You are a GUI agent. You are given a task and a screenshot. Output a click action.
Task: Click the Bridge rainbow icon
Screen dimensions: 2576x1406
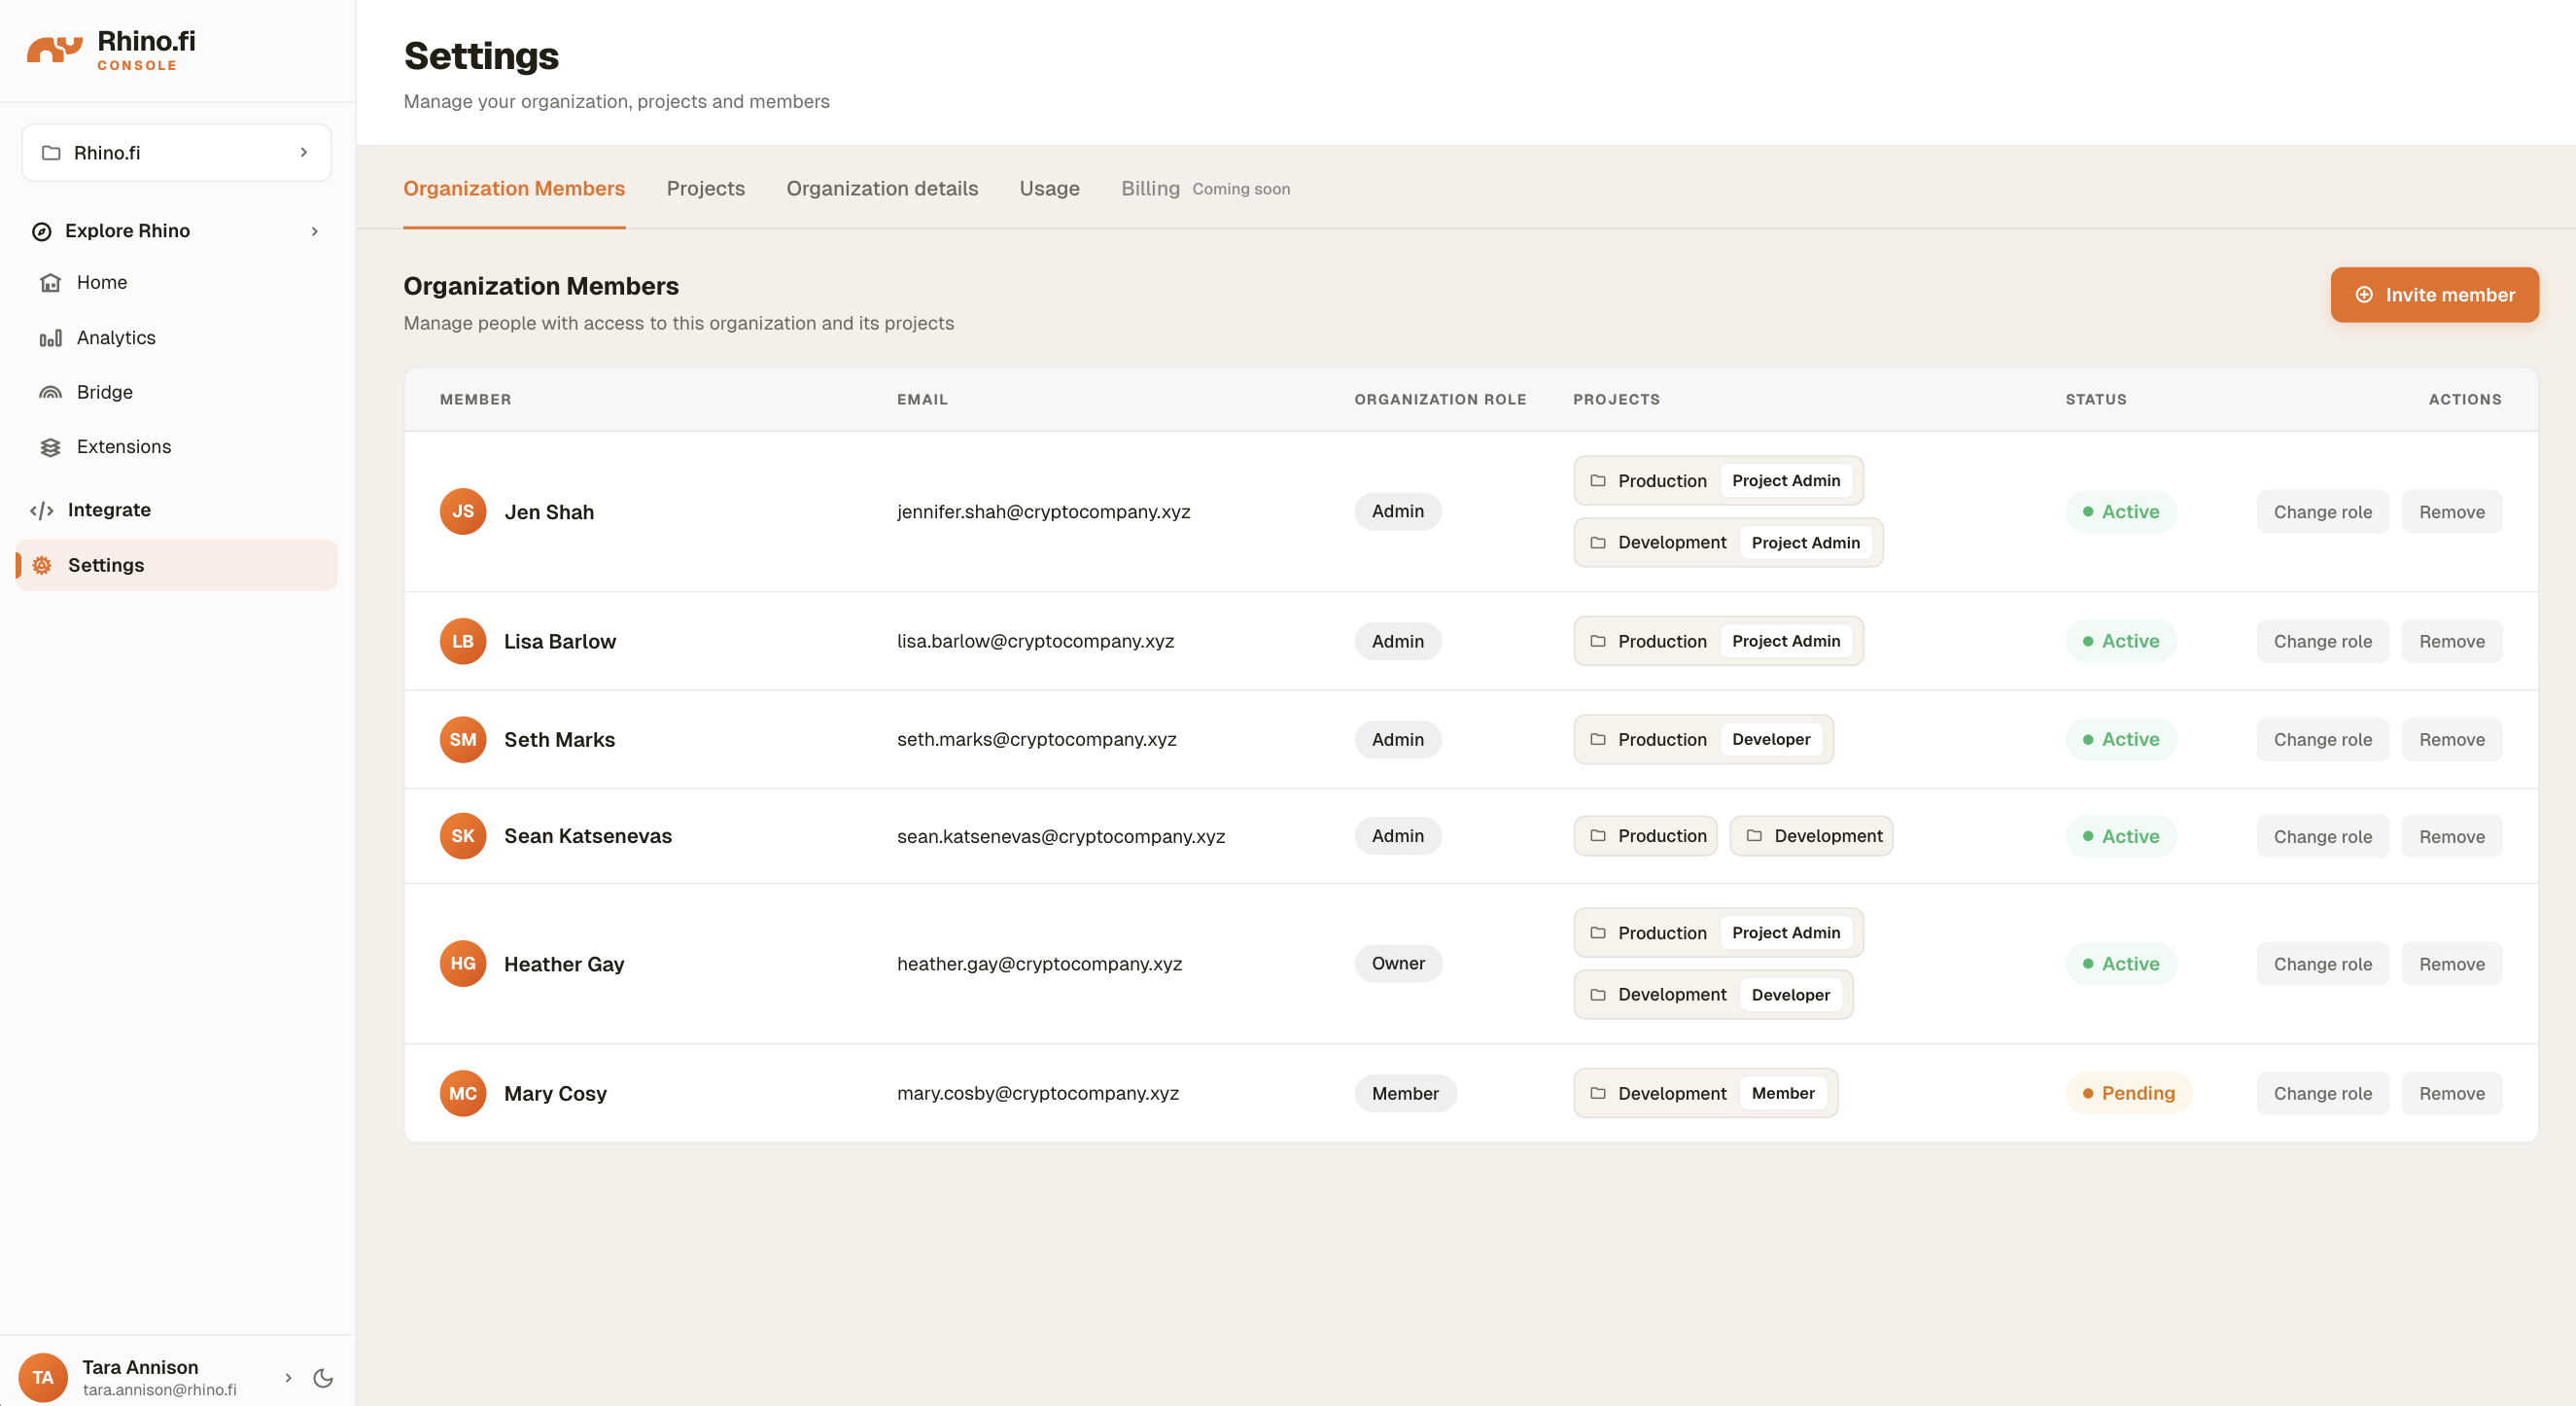pos(50,392)
